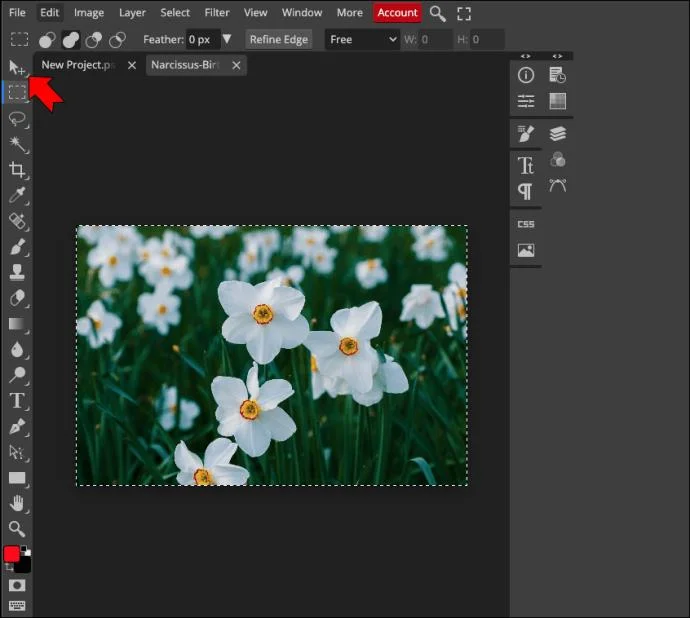This screenshot has height=618, width=690.
Task: Open the Properties panel icon
Action: [526, 101]
